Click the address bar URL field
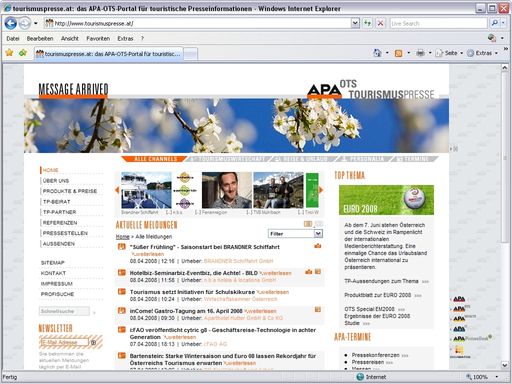The width and height of the screenshot is (512, 384). coord(197,23)
